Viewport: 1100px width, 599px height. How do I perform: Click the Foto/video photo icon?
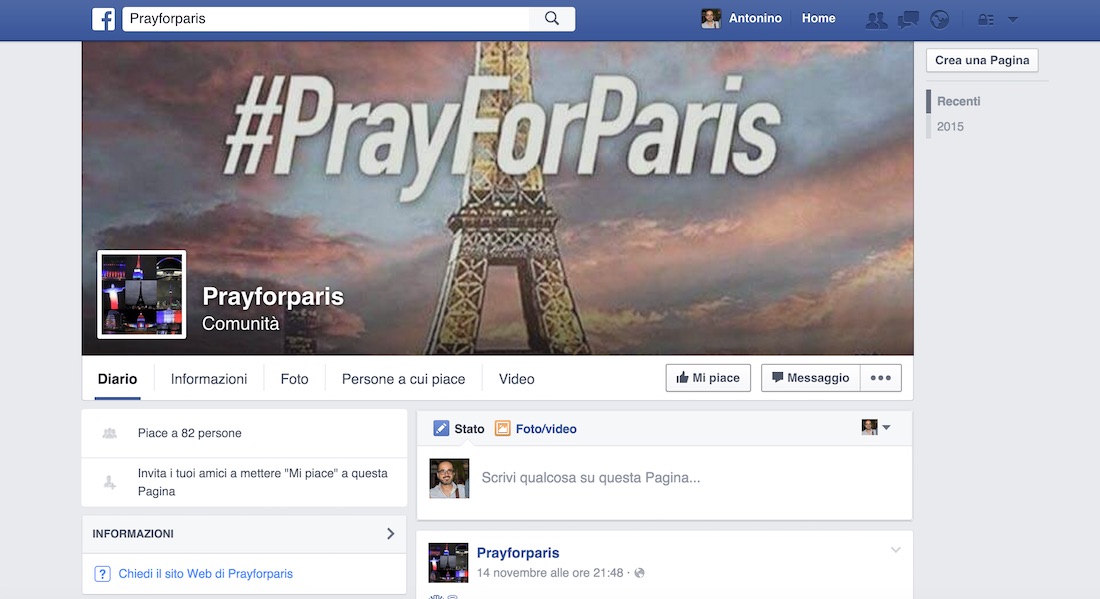pyautogui.click(x=503, y=429)
